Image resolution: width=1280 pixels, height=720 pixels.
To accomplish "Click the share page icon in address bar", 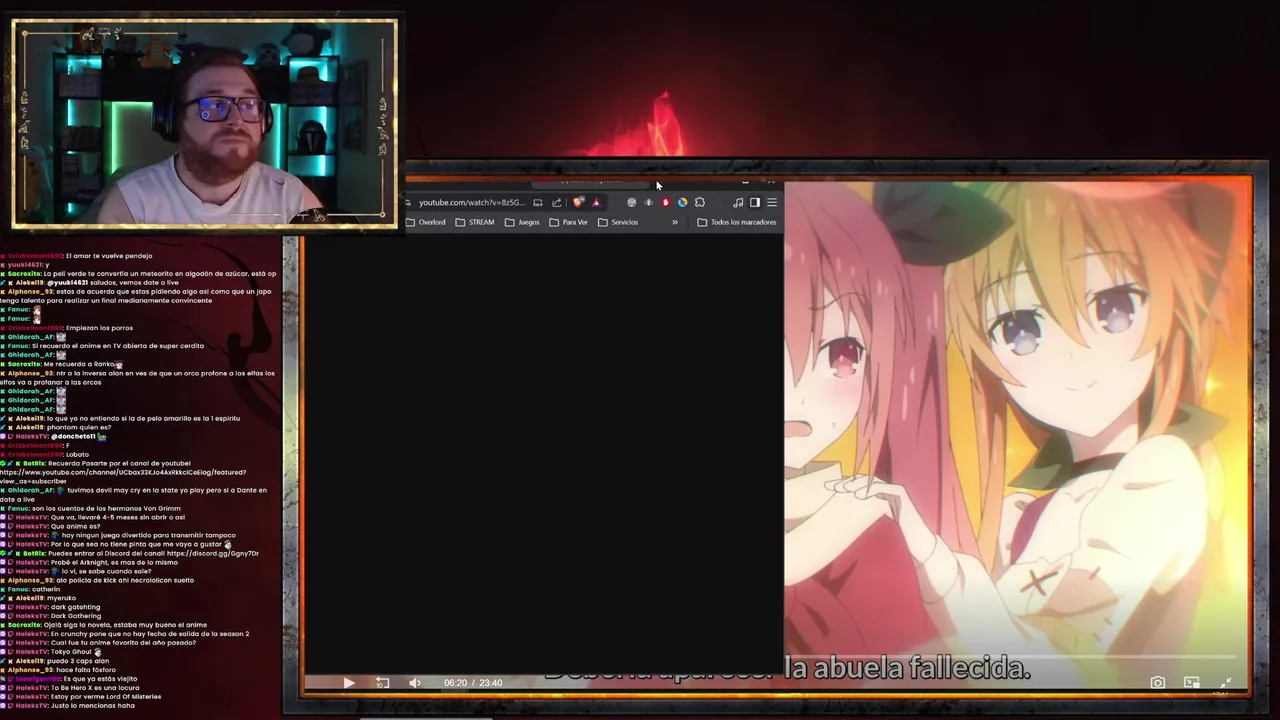I will pos(557,203).
